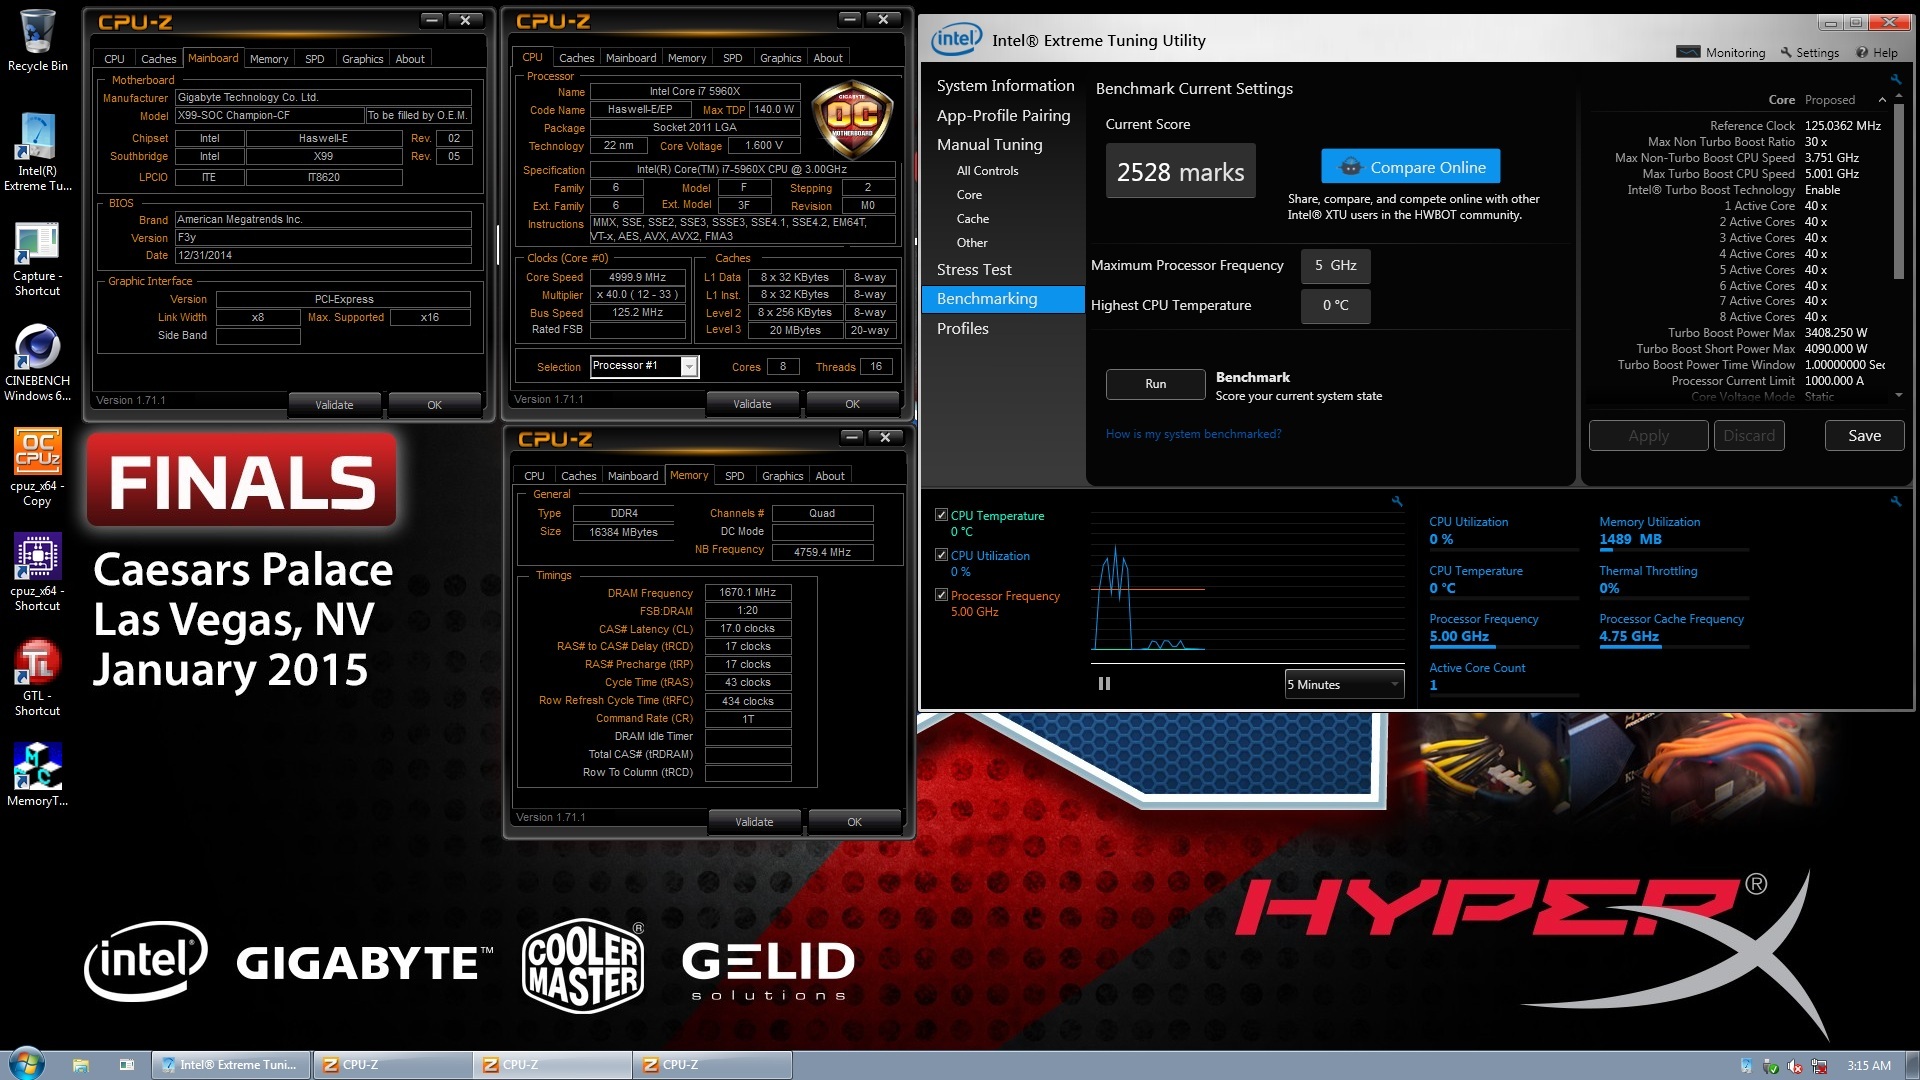Click the wrench icon above proposed settings
1920x1080 pixels.
1895,79
